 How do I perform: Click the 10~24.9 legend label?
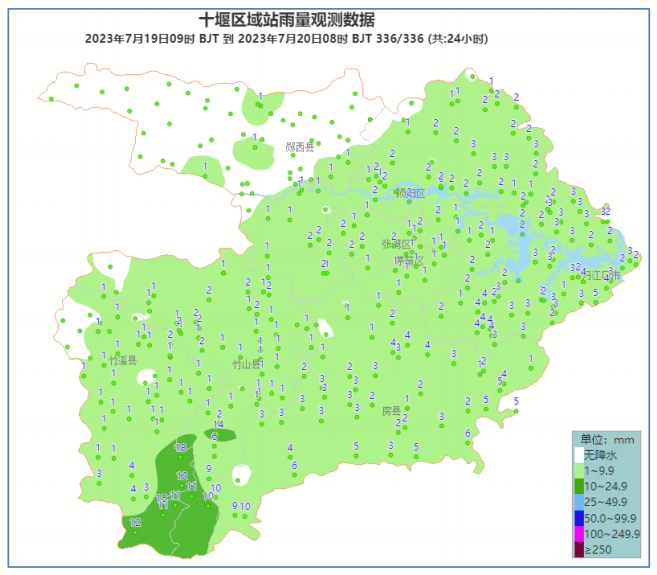[x=606, y=487]
